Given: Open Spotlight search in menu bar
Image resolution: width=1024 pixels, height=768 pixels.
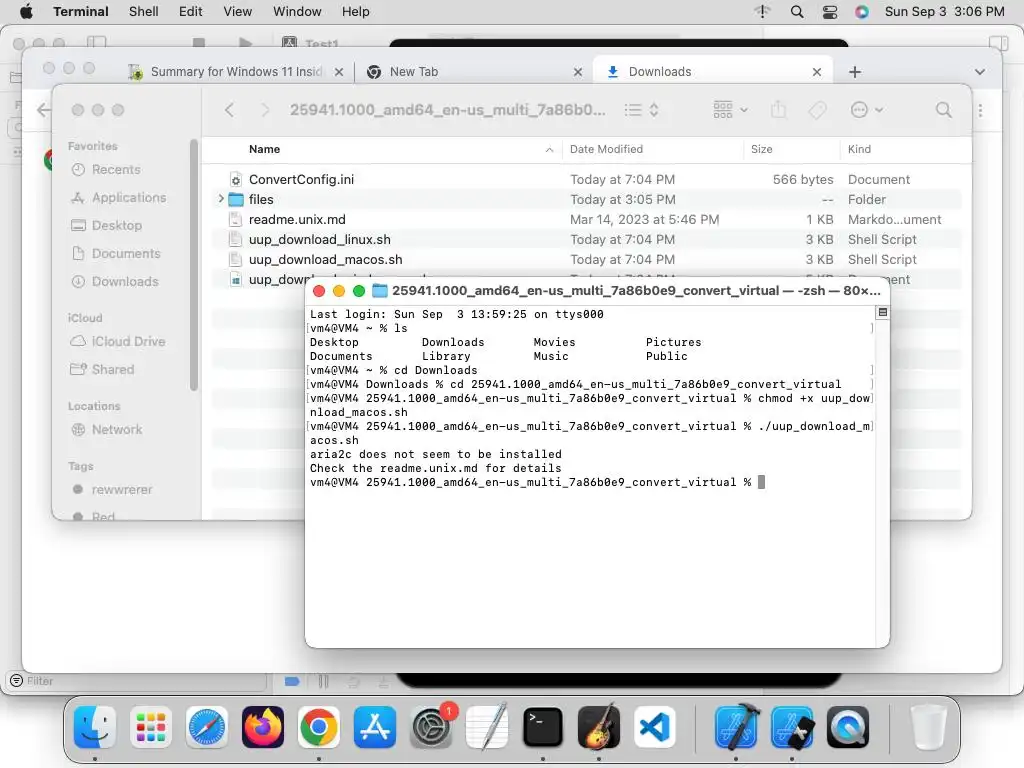Looking at the screenshot, I should pyautogui.click(x=797, y=12).
